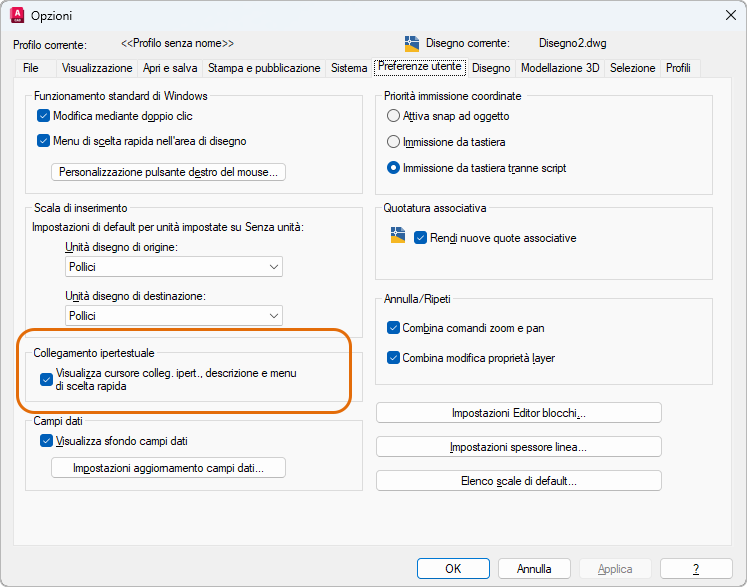Go to the Stampa e pubblicazione tab
The image size is (747, 587).
pos(264,68)
